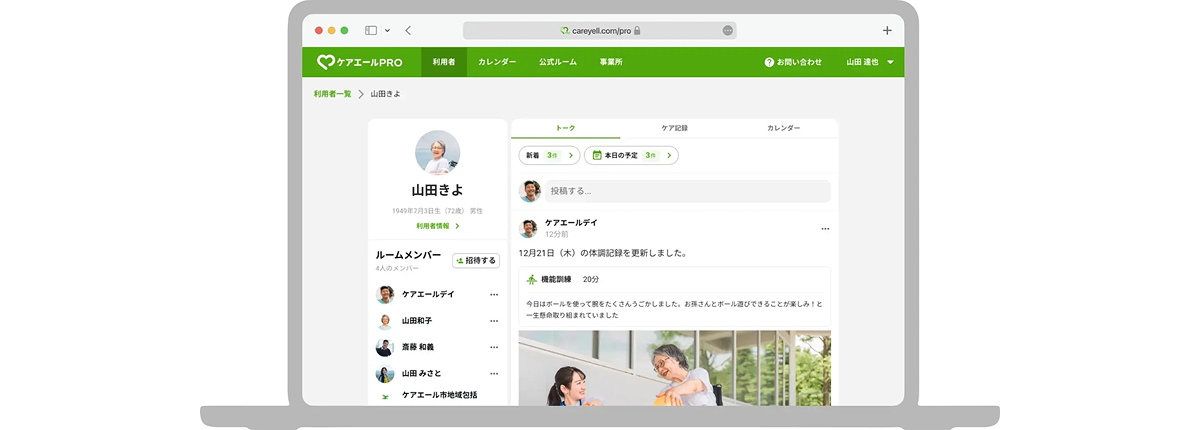The width and height of the screenshot is (1200, 430).
Task: Navigate to 利用者一覧 breadcrumb
Action: [x=332, y=94]
